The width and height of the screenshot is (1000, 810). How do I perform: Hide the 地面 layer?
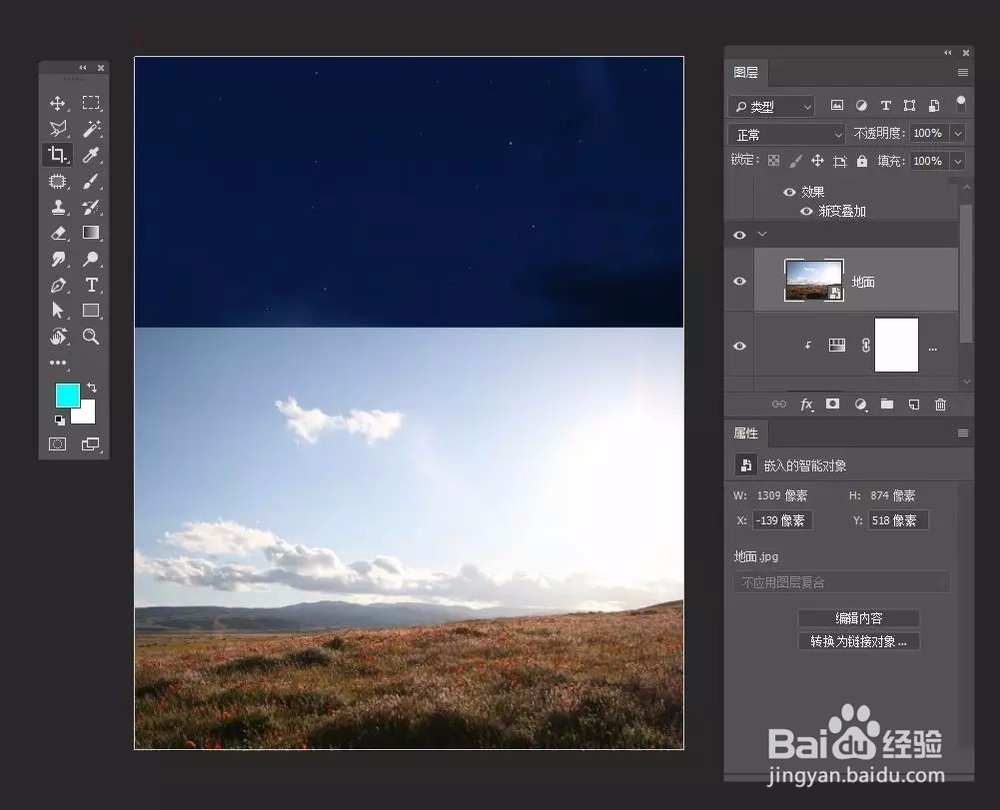click(x=739, y=281)
